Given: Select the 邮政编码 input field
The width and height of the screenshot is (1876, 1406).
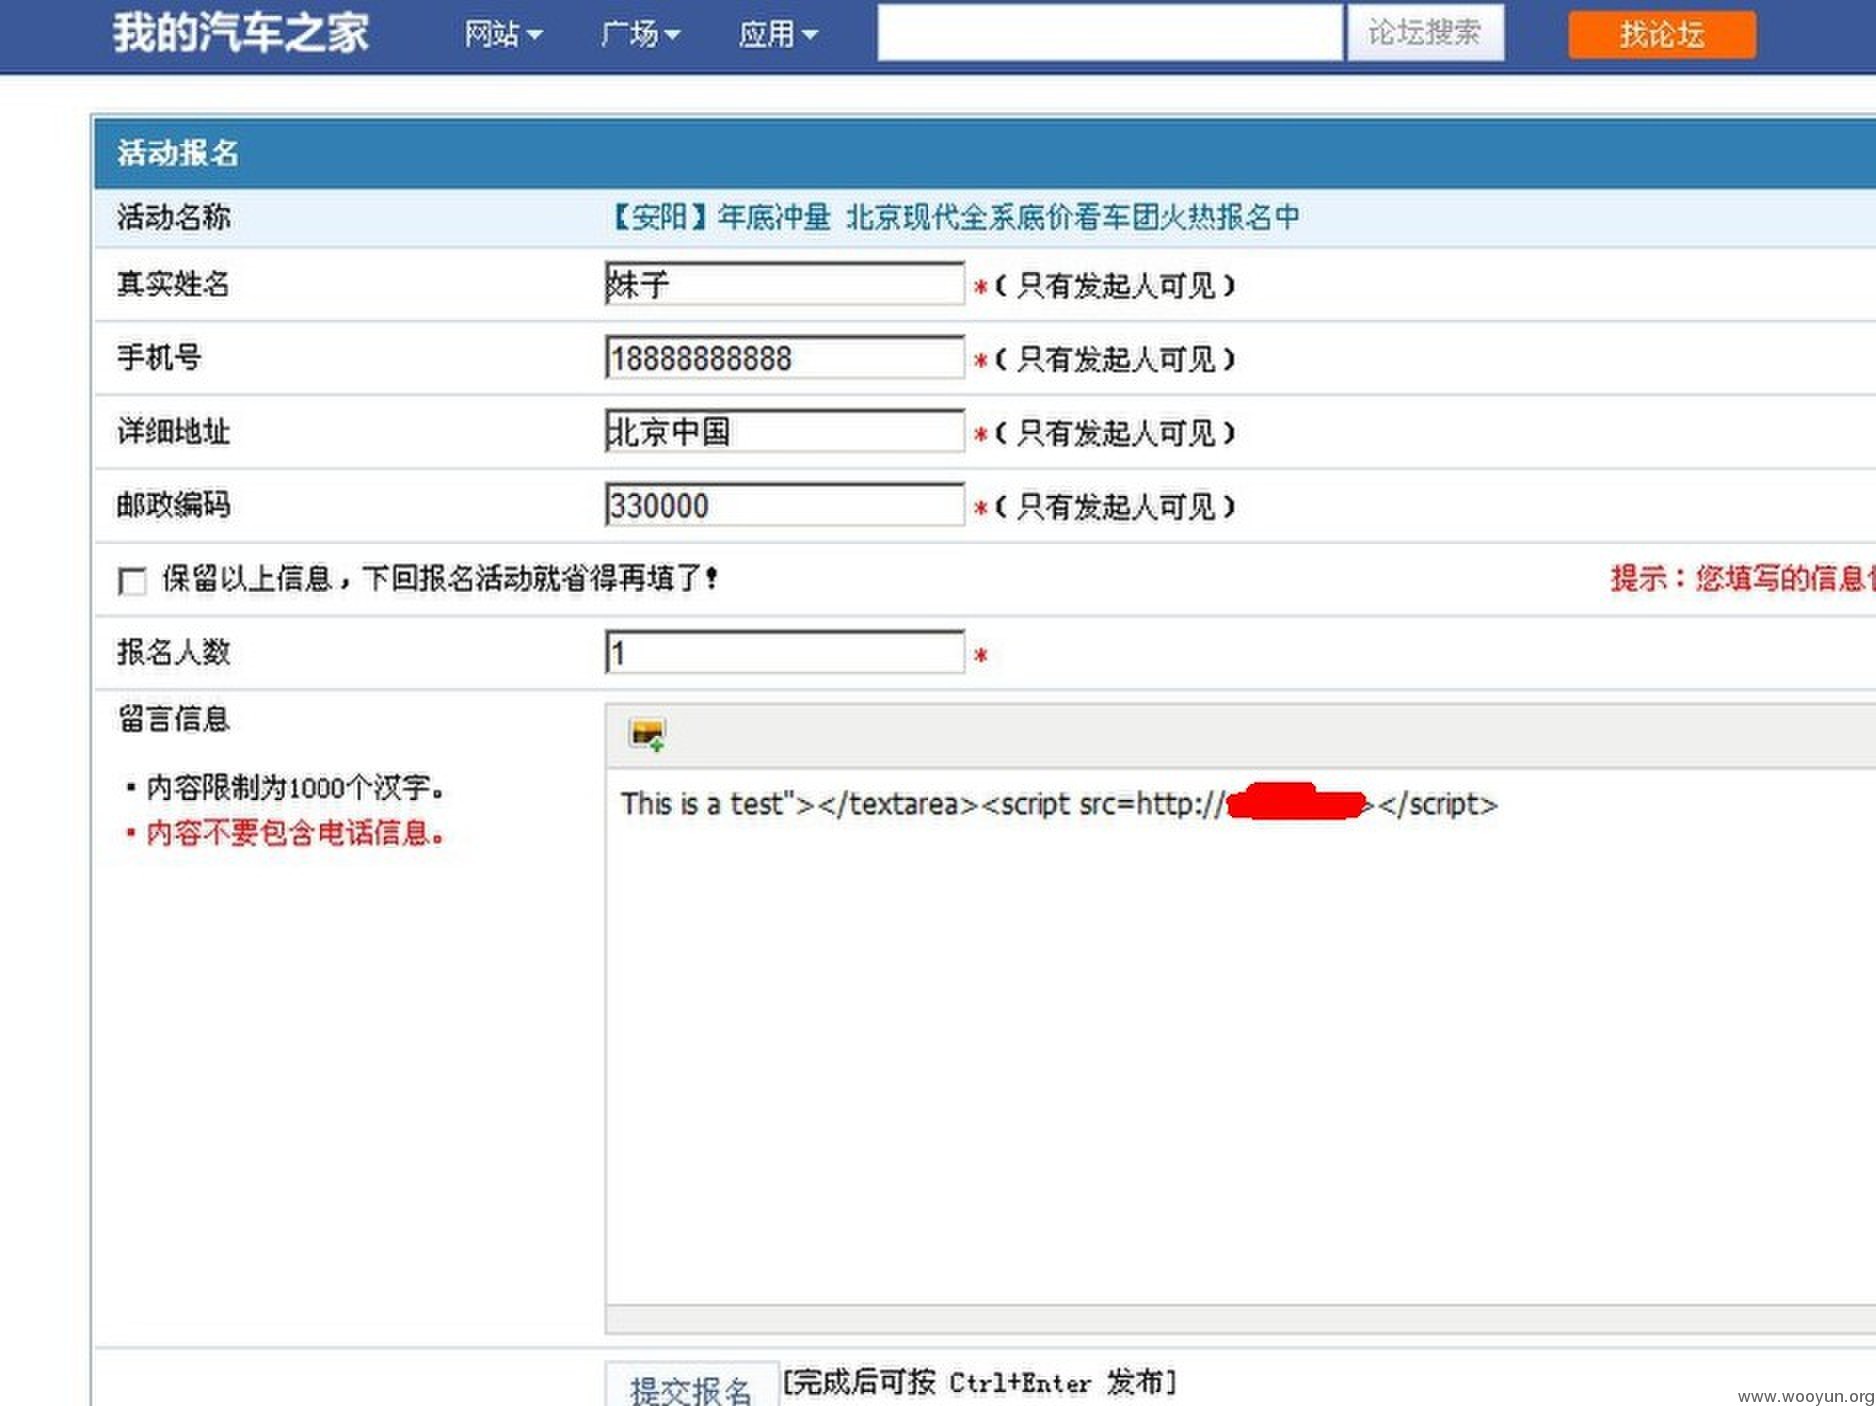Looking at the screenshot, I should (785, 505).
